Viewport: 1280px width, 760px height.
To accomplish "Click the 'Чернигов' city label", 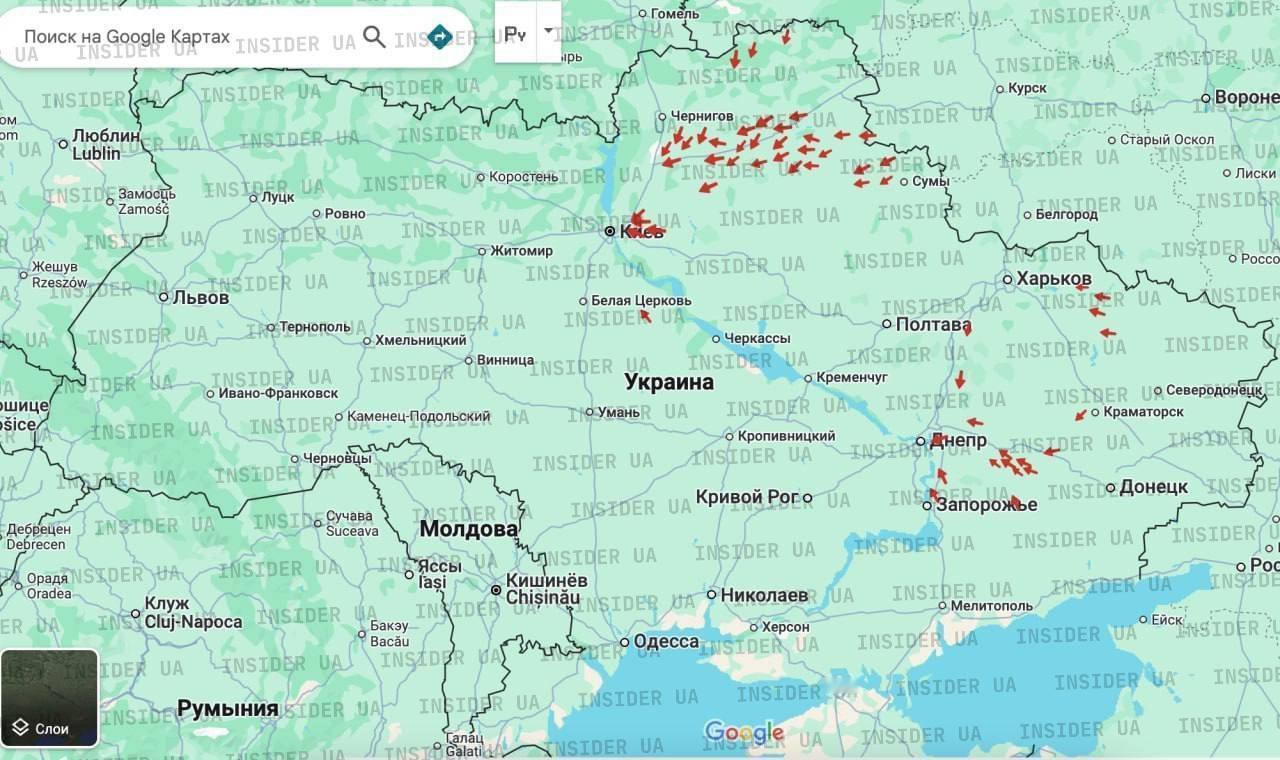I will 702,116.
